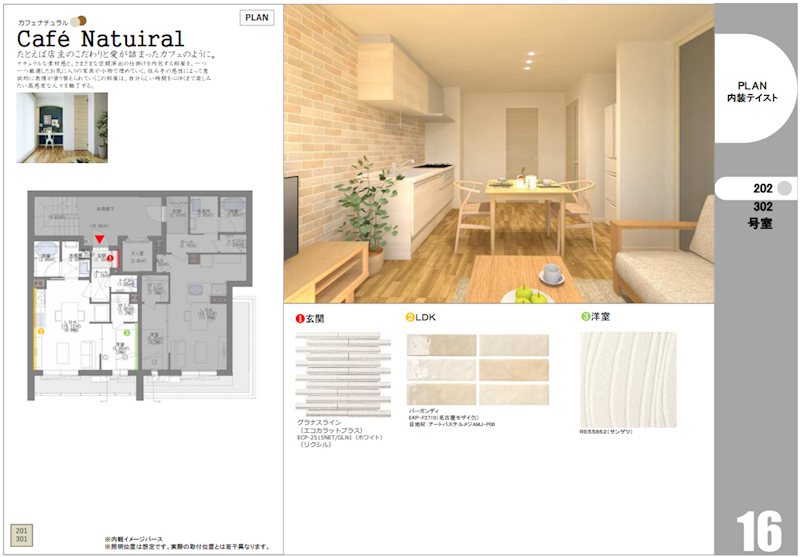
Task: Click the red circle marker on floor plan
Action: pyautogui.click(x=112, y=259)
